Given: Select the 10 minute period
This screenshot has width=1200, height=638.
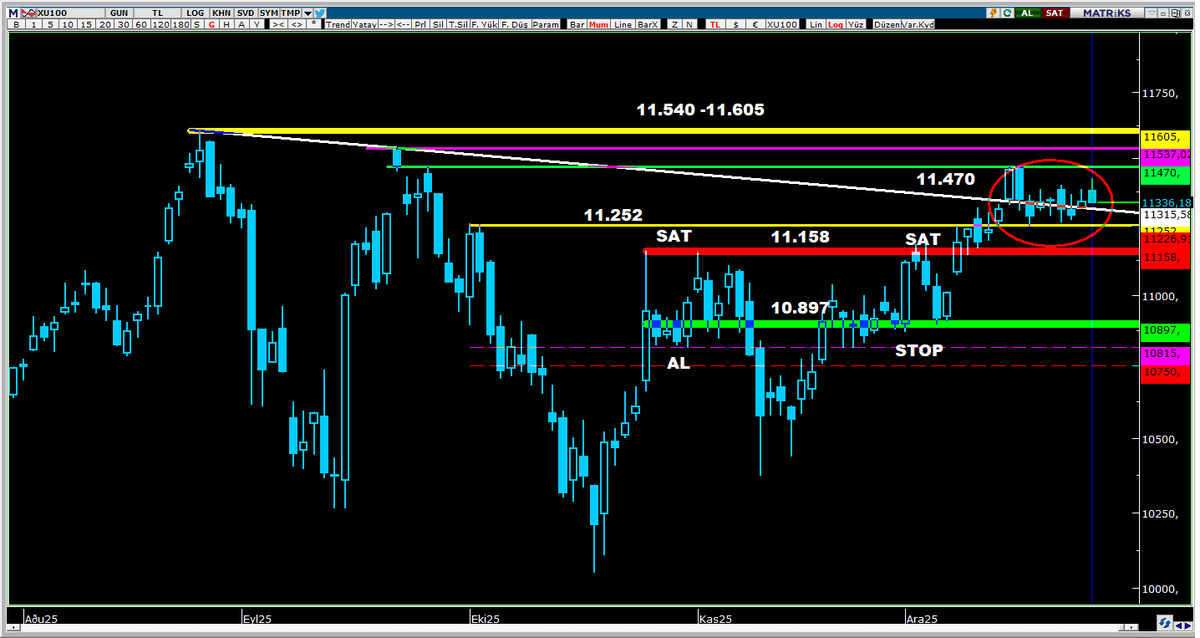Looking at the screenshot, I should [68, 24].
